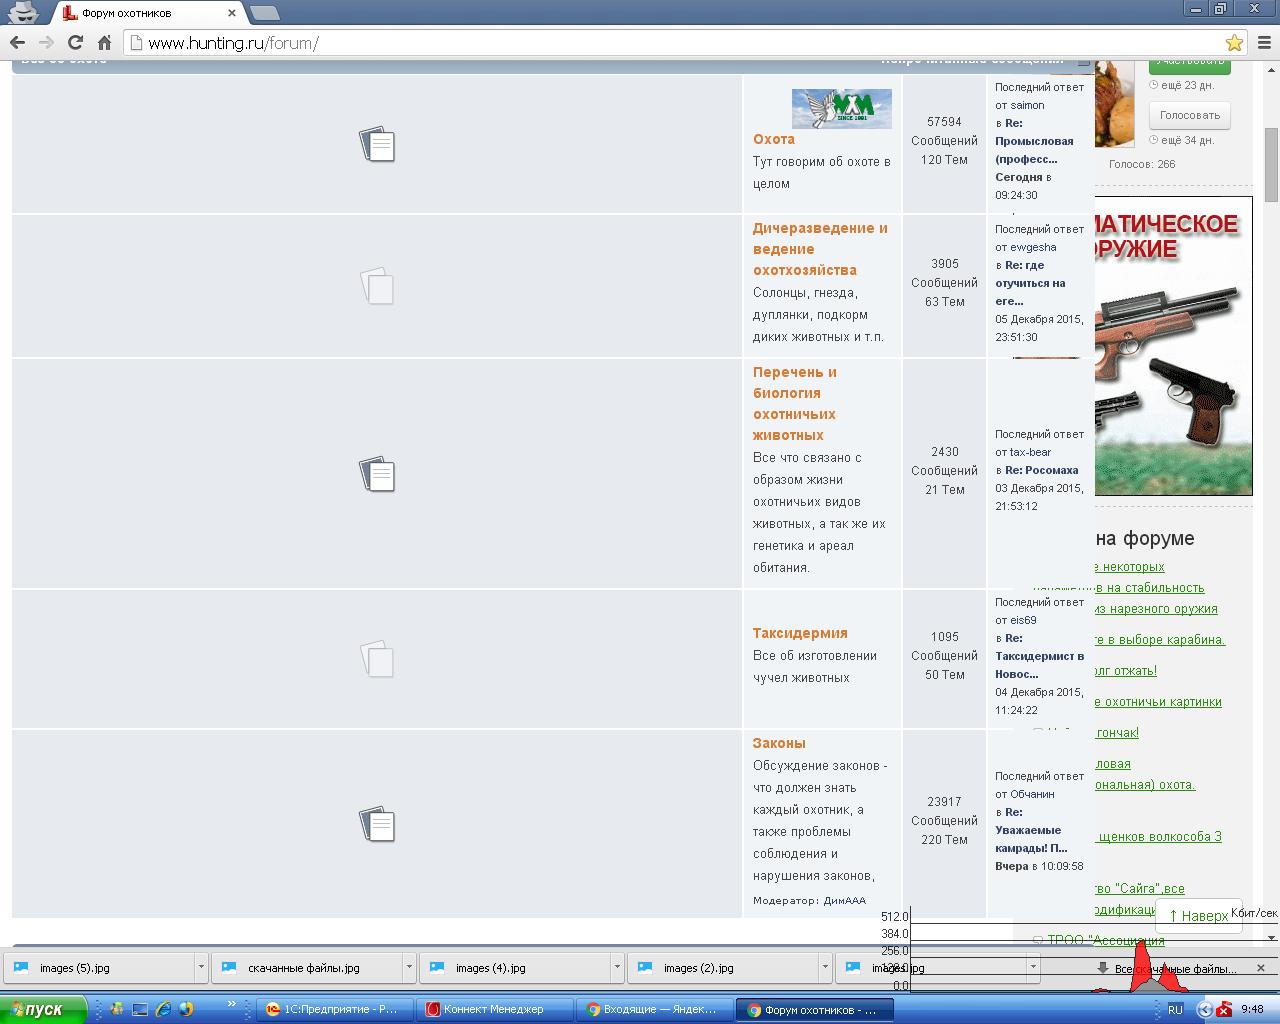
Task: Click the Наверх scroll-to-top button
Action: [1198, 915]
